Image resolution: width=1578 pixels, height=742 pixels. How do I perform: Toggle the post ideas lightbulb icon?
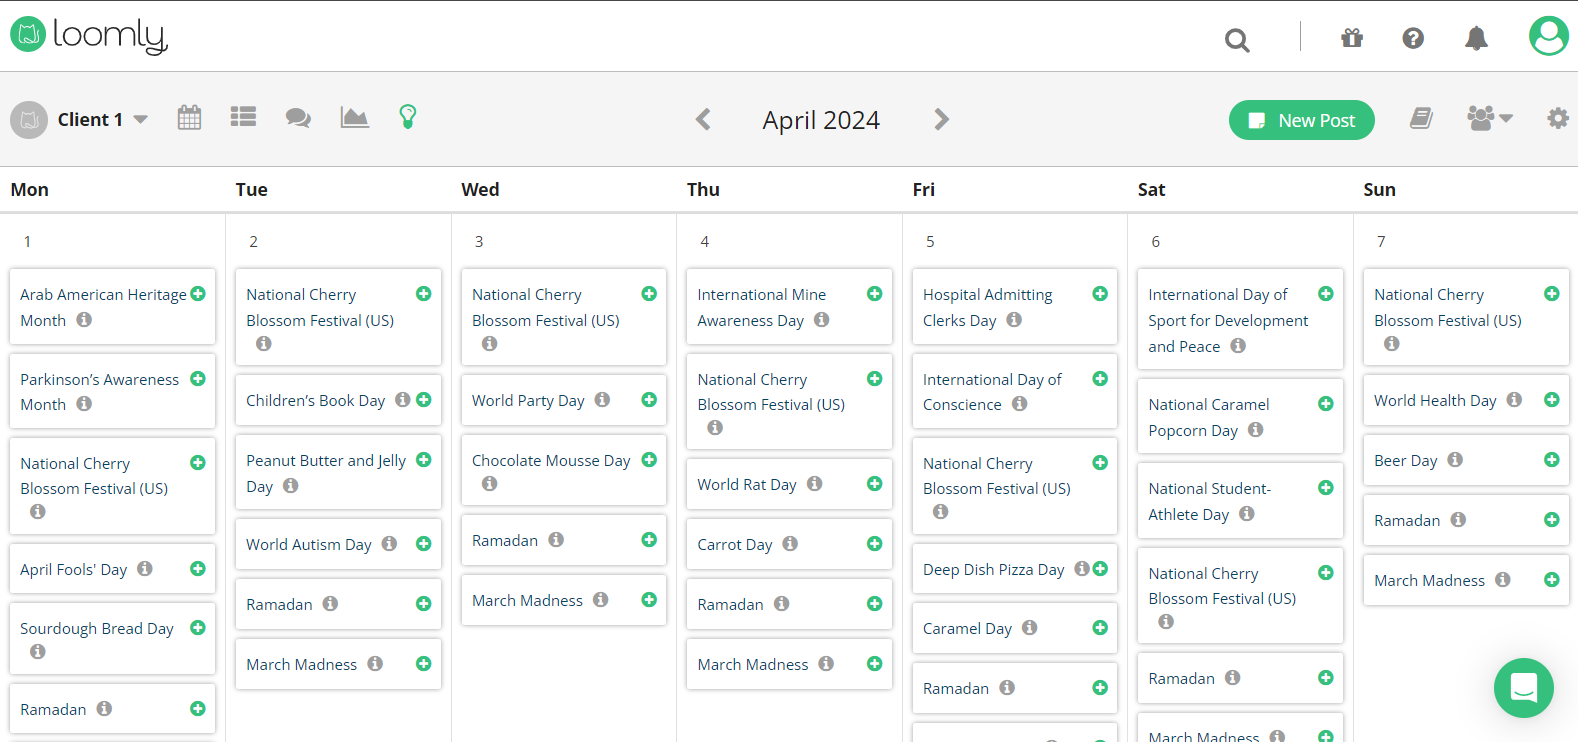point(408,117)
